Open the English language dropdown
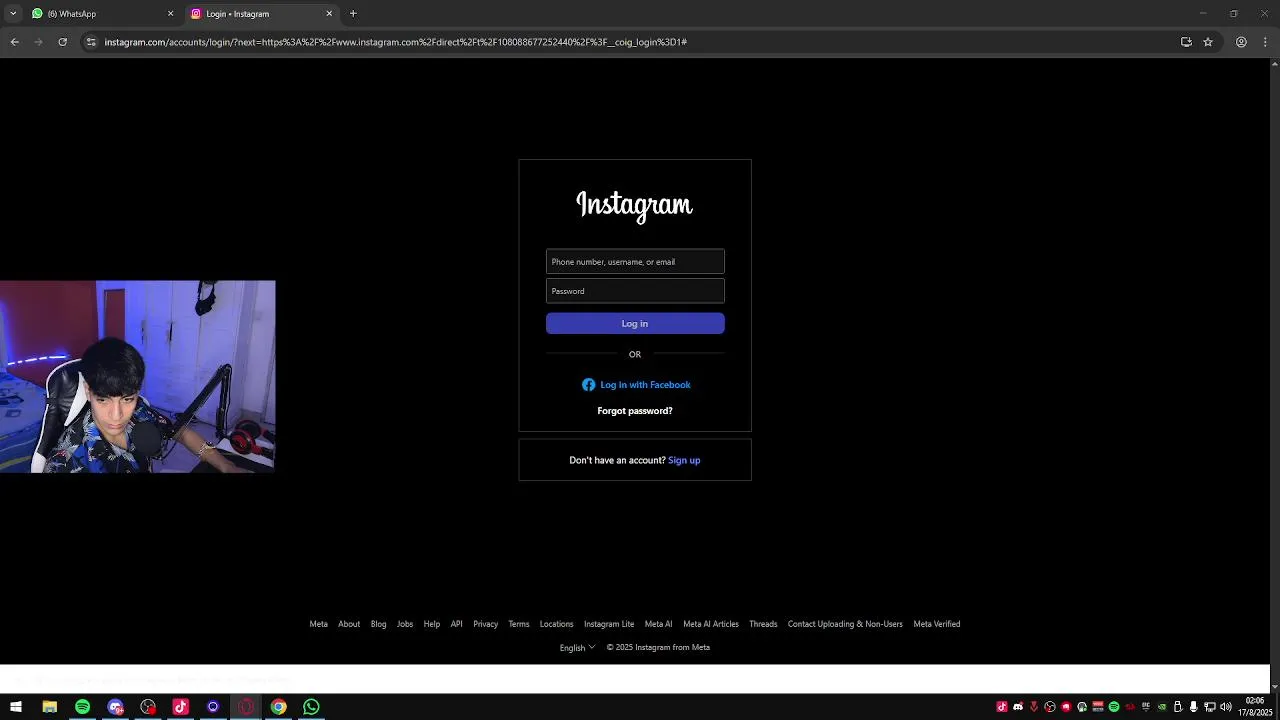Viewport: 1280px width, 720px height. (578, 647)
